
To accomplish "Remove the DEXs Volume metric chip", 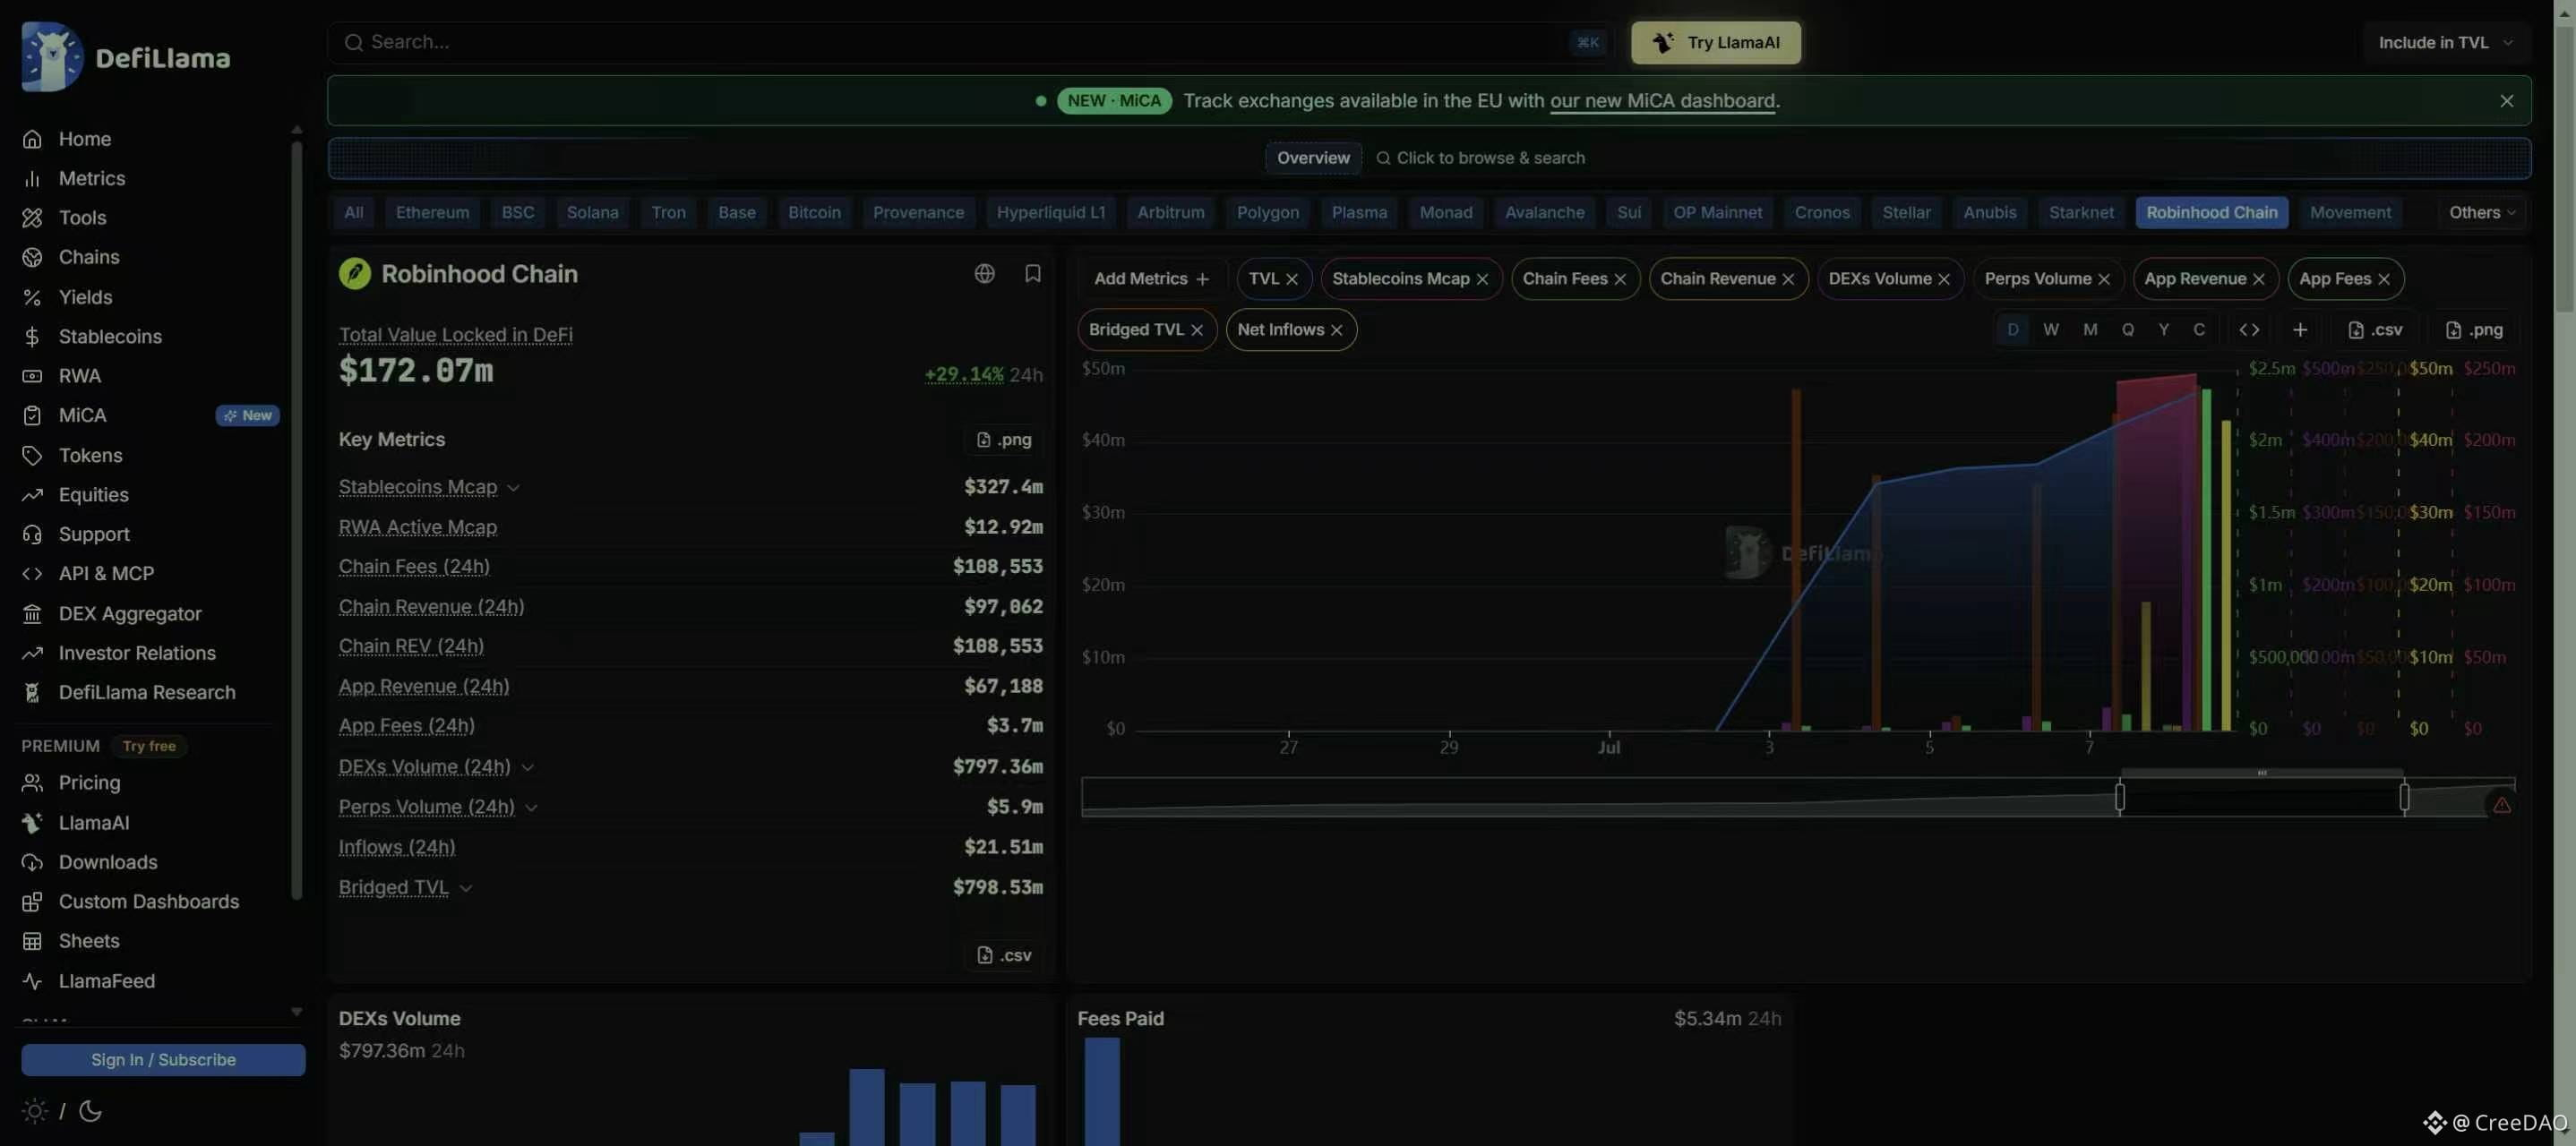I will (x=1944, y=279).
